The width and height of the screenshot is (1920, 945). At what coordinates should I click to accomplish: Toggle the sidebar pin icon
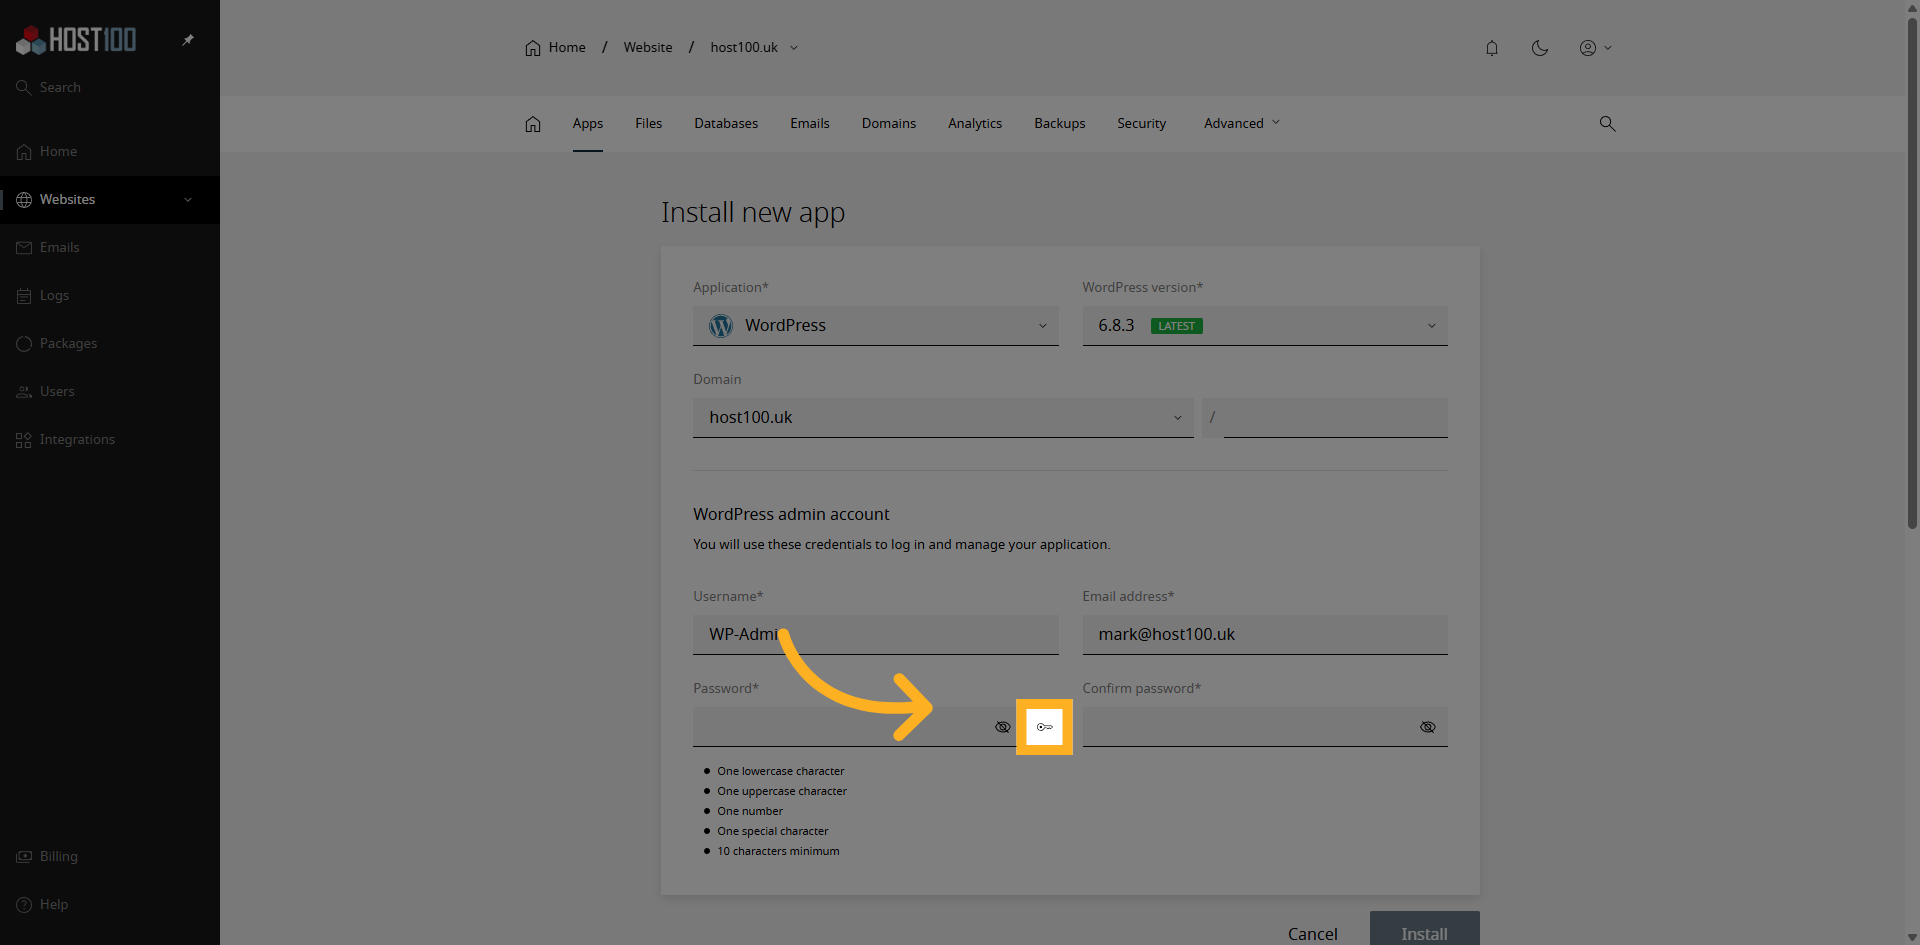[188, 40]
